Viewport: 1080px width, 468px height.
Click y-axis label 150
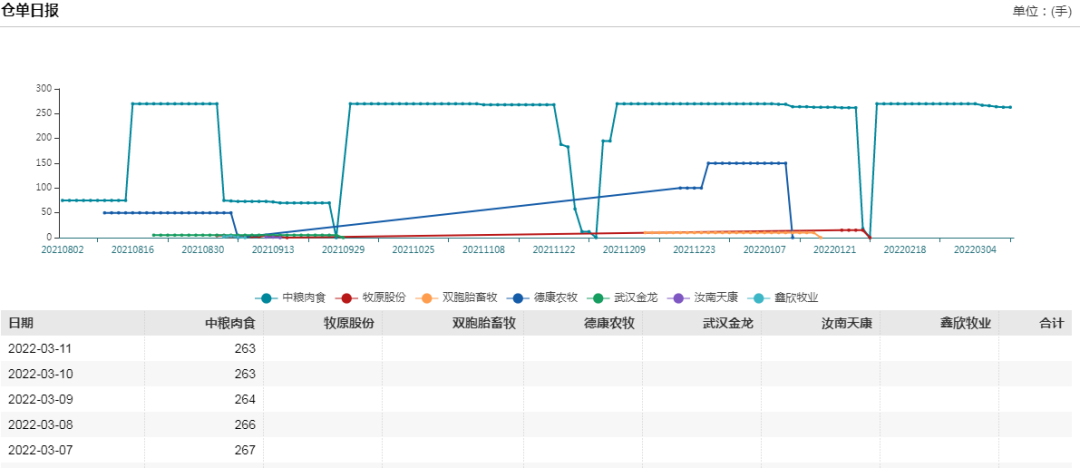point(45,163)
